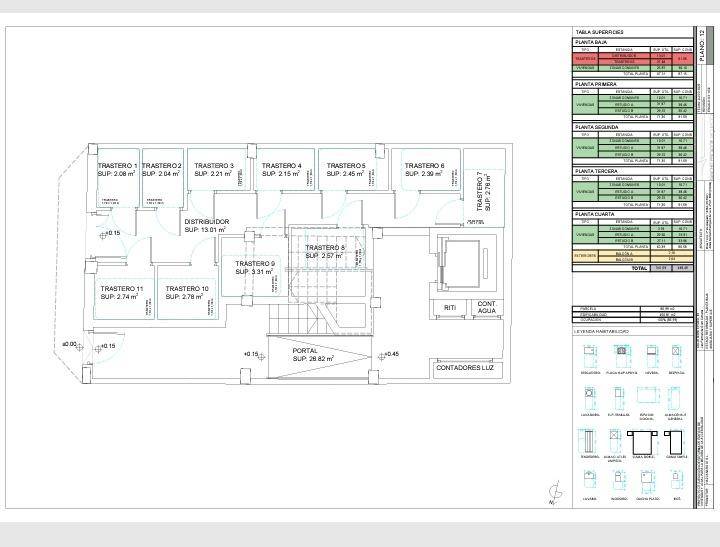The image size is (720, 547).
Task: Select the Contadores Luz box
Action: [466, 368]
